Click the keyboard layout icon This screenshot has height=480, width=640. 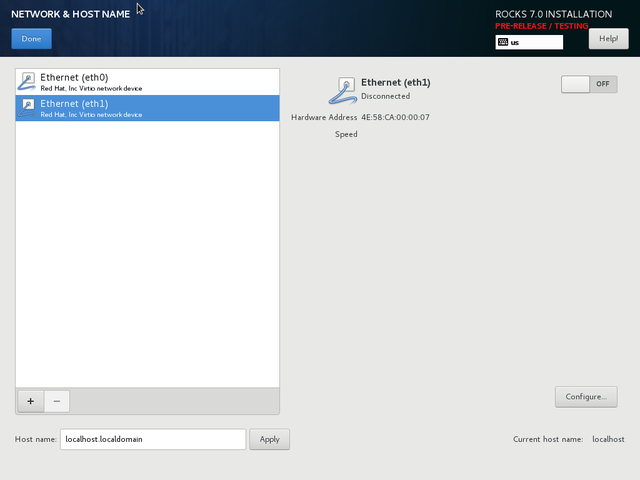click(502, 42)
